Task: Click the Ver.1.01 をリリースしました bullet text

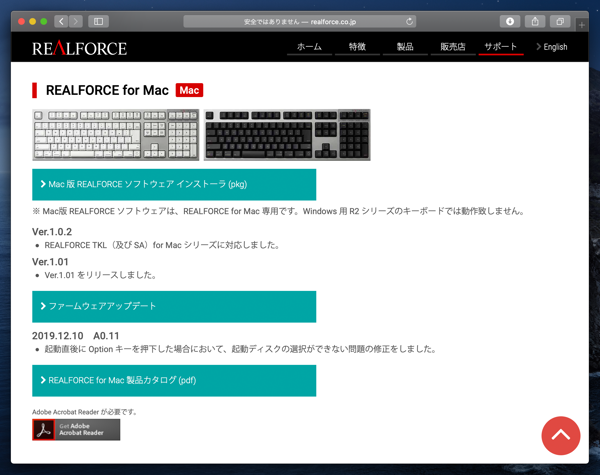Action: tap(100, 275)
